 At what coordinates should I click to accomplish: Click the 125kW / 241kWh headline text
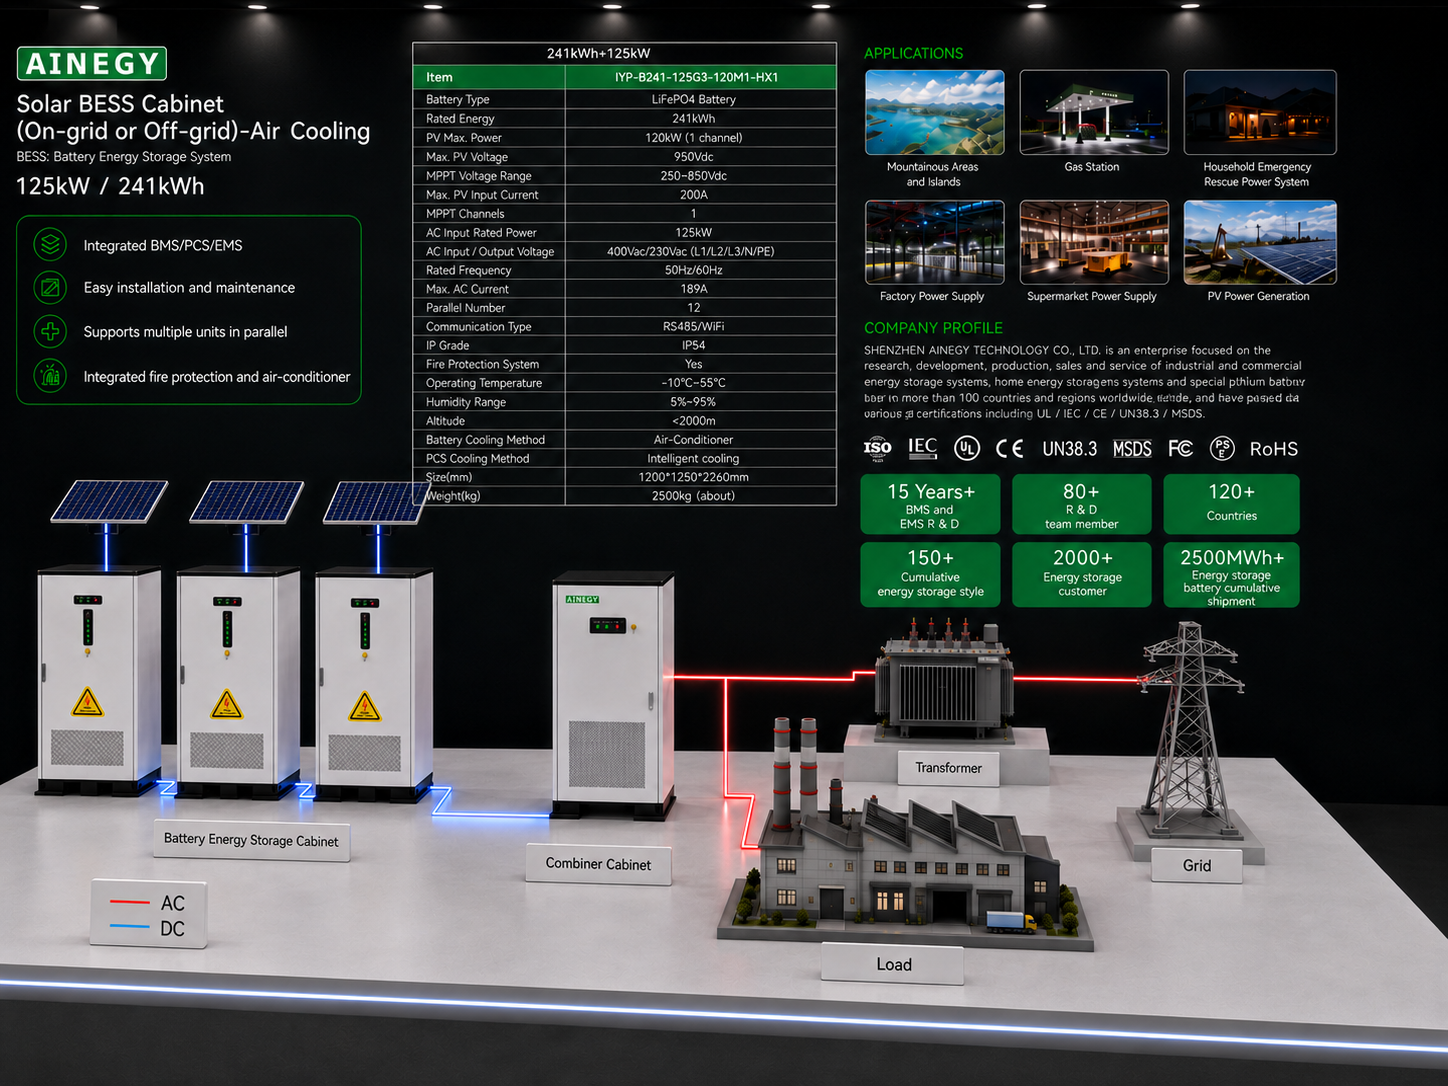(110, 186)
